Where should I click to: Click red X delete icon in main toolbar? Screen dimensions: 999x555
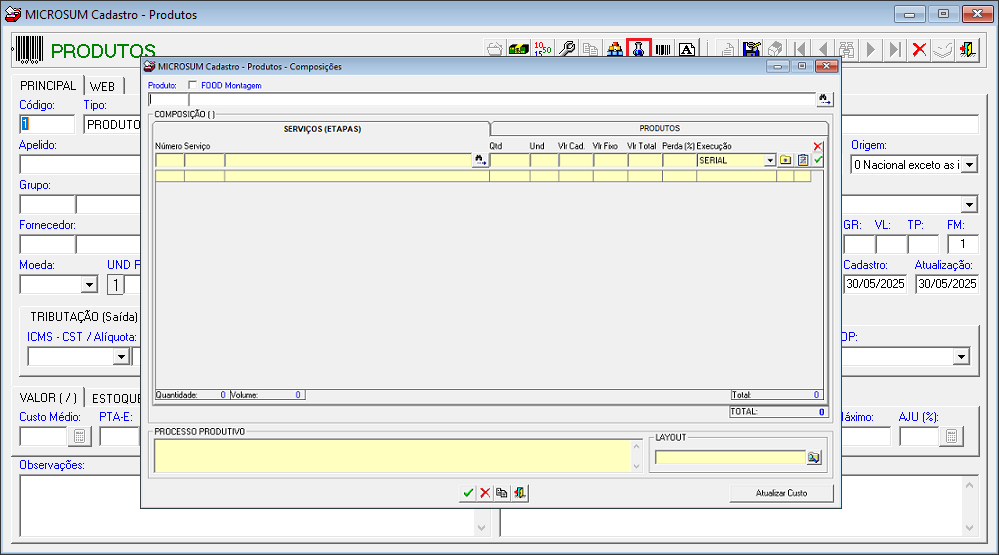pyautogui.click(x=919, y=49)
